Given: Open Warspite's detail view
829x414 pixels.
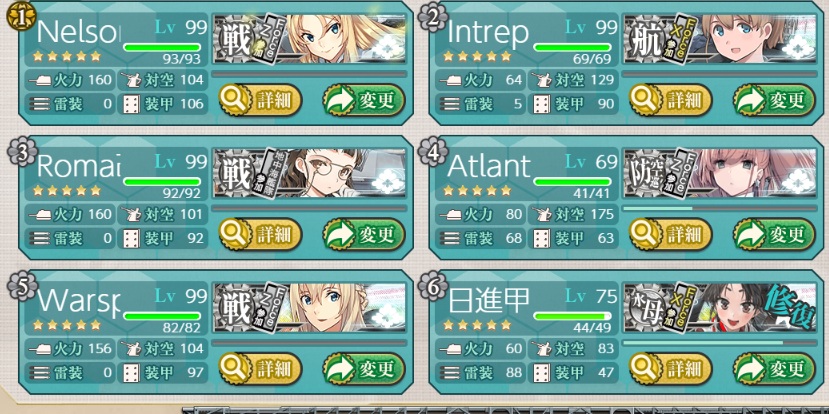Looking at the screenshot, I should (260, 369).
